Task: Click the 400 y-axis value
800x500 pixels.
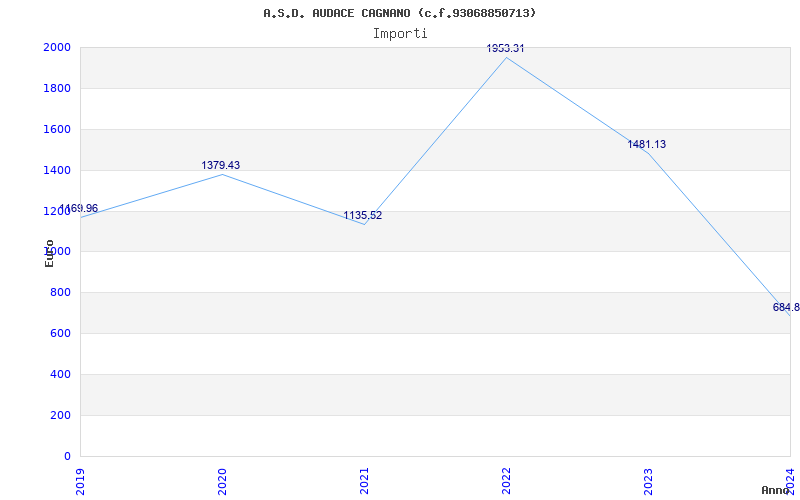Action: pyautogui.click(x=60, y=374)
